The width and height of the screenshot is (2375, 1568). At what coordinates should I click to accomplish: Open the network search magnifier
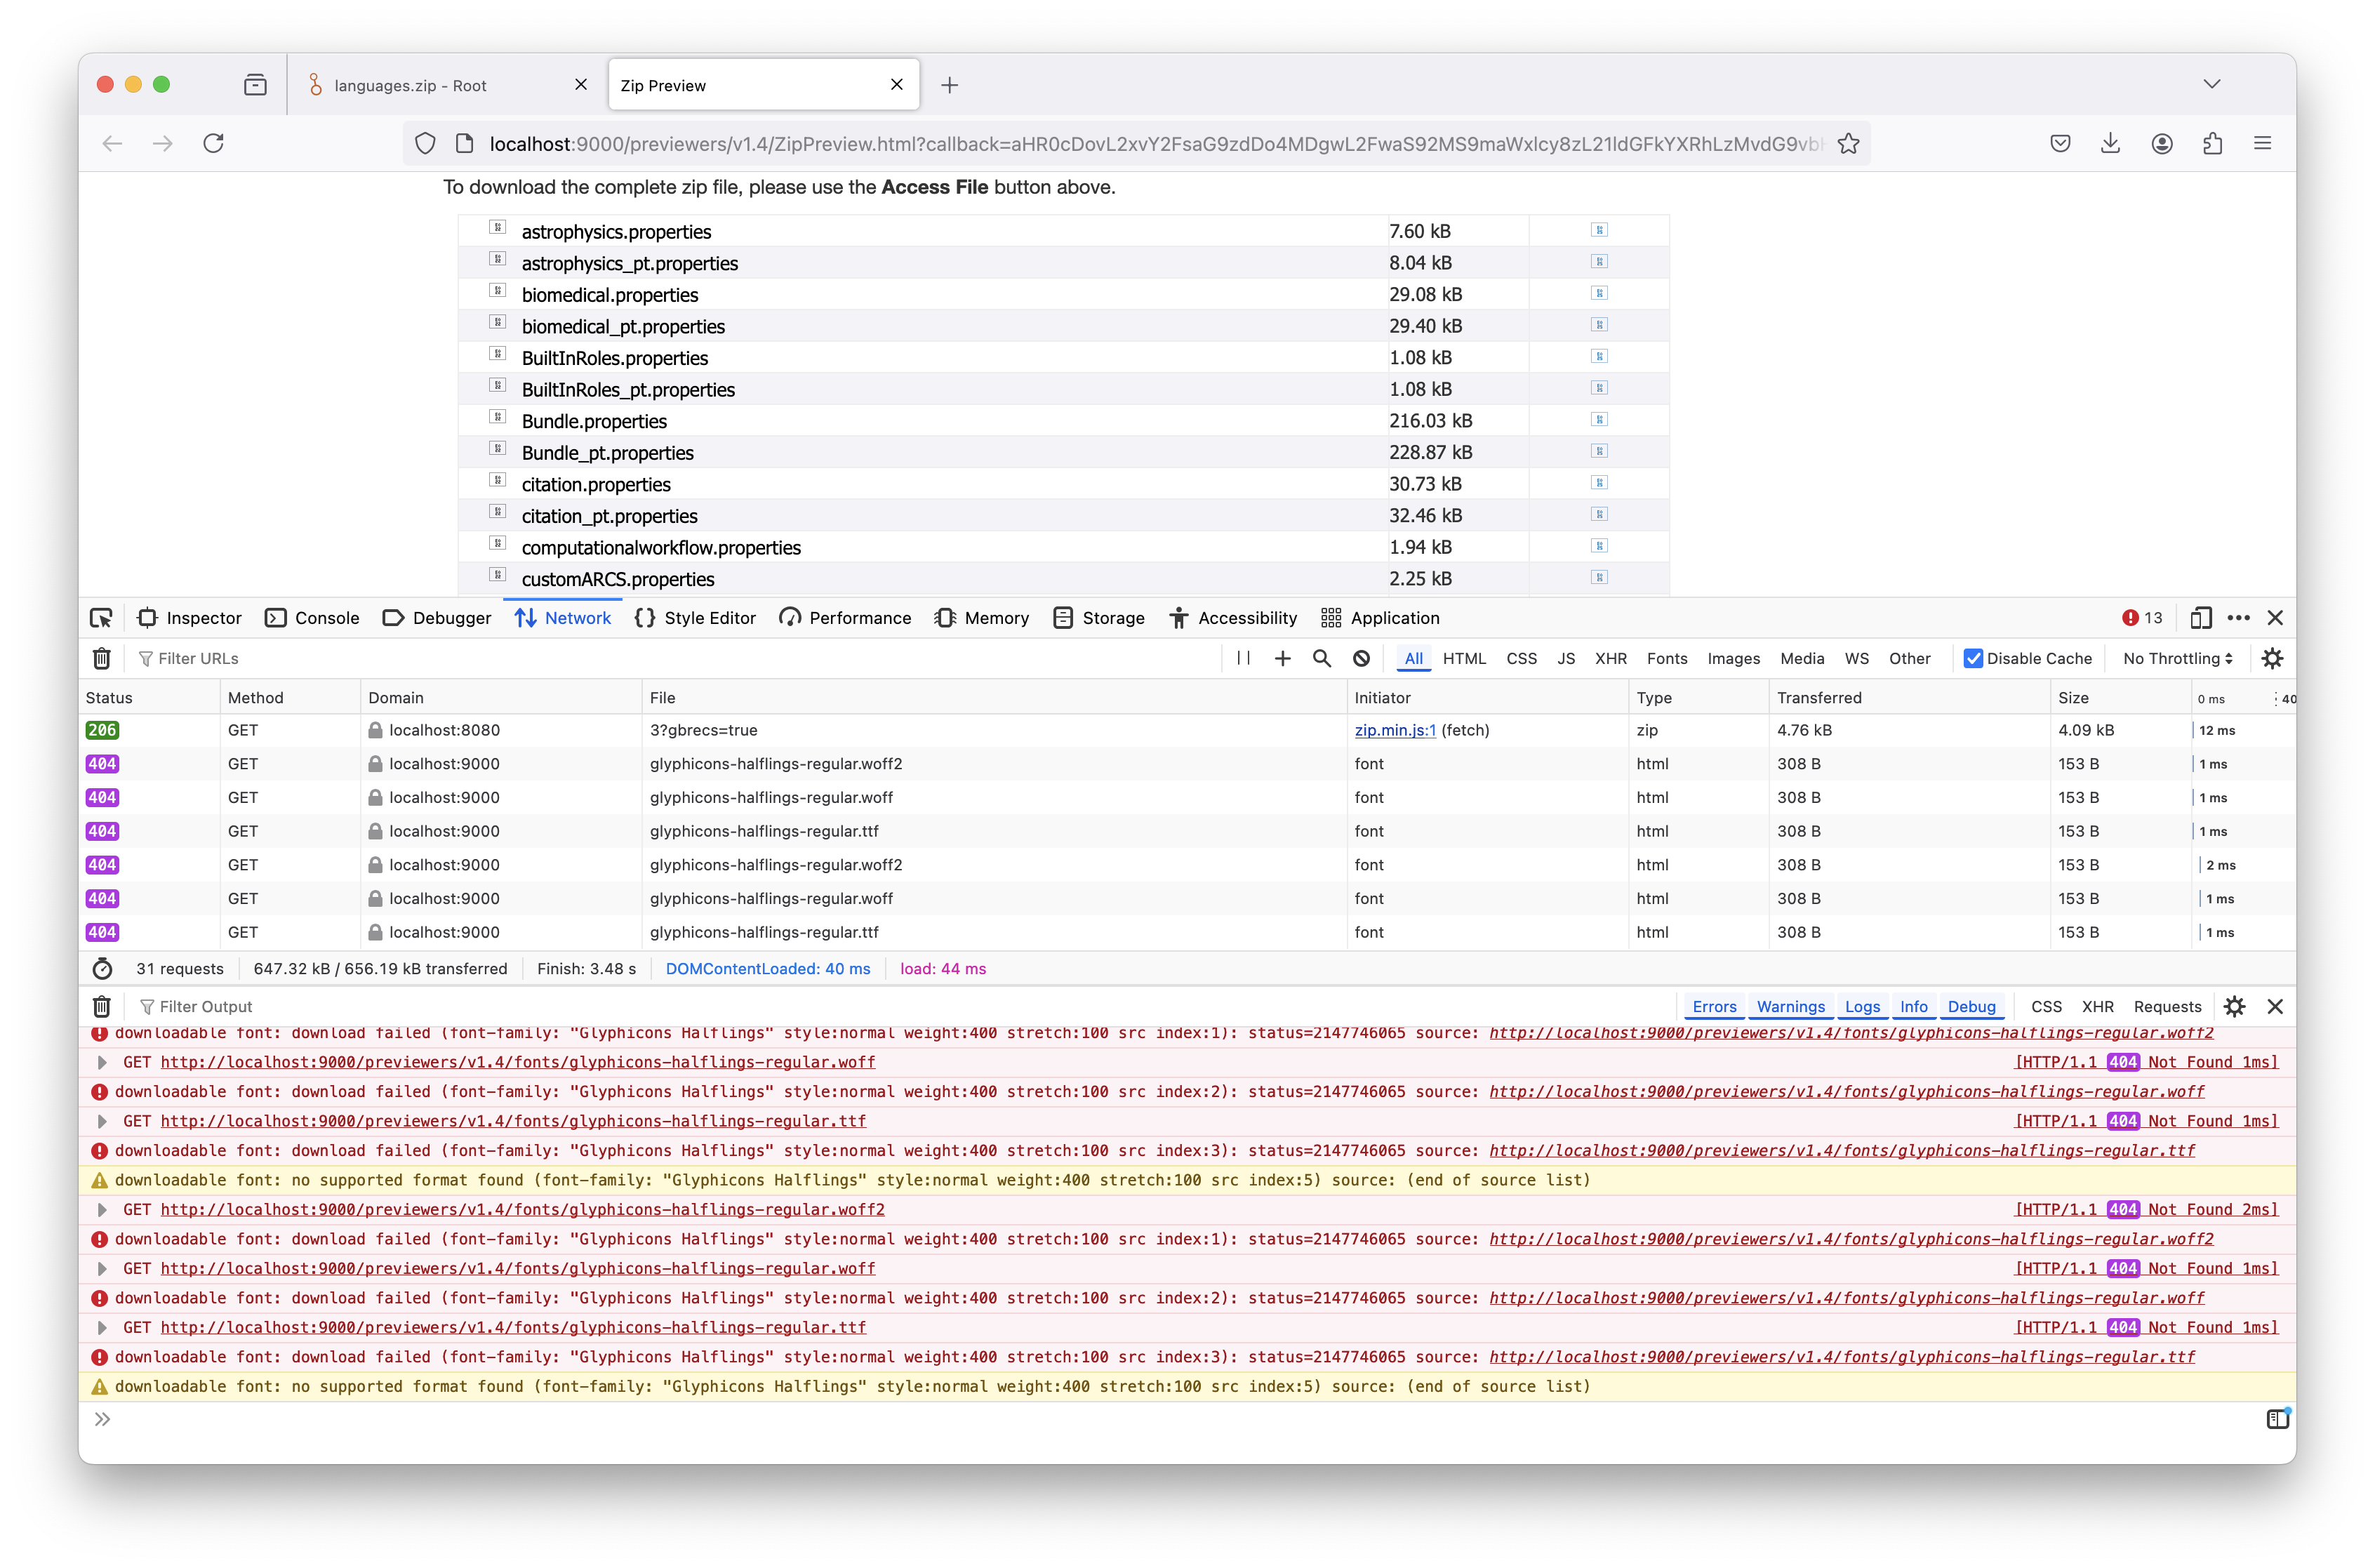point(1322,658)
